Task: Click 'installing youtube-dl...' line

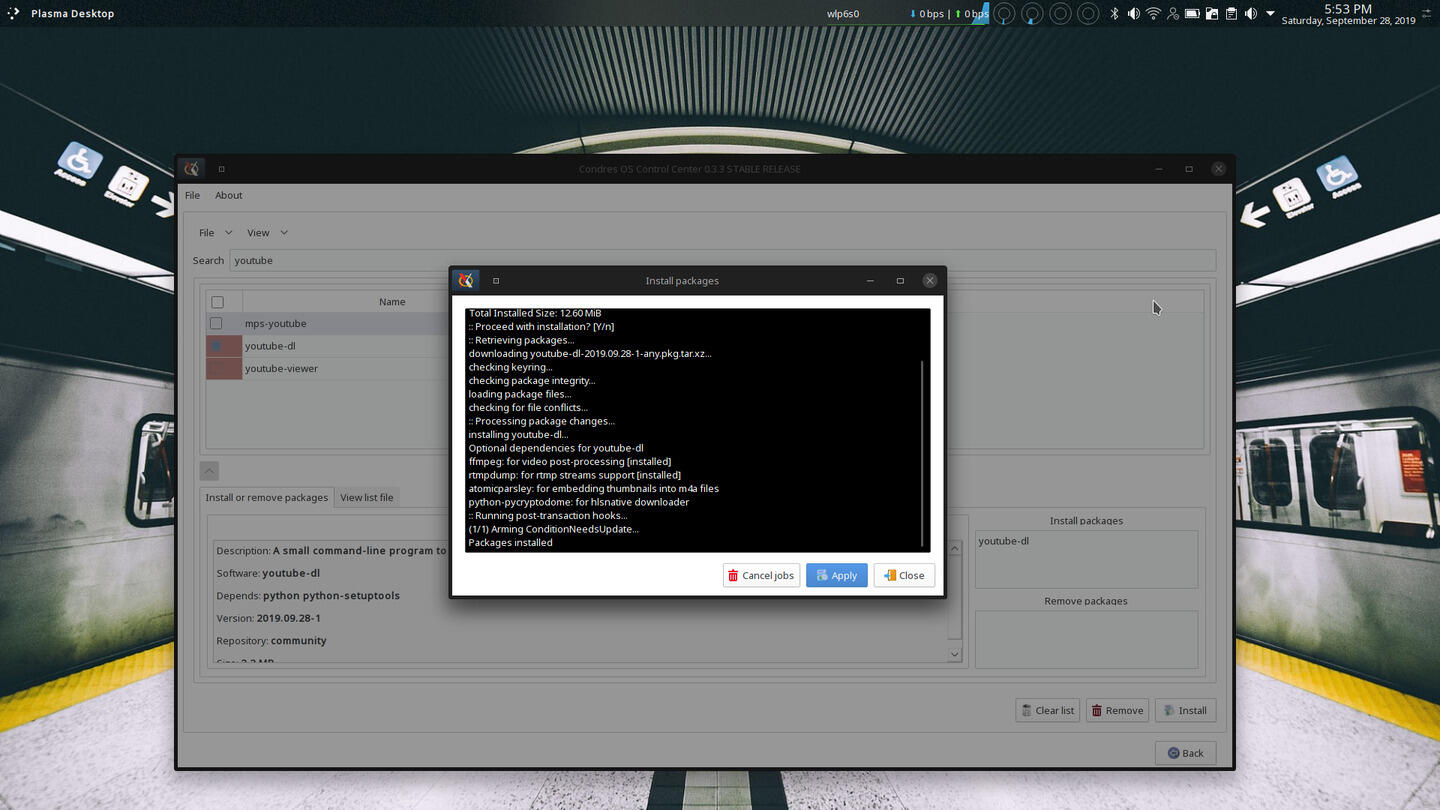Action: click(518, 435)
